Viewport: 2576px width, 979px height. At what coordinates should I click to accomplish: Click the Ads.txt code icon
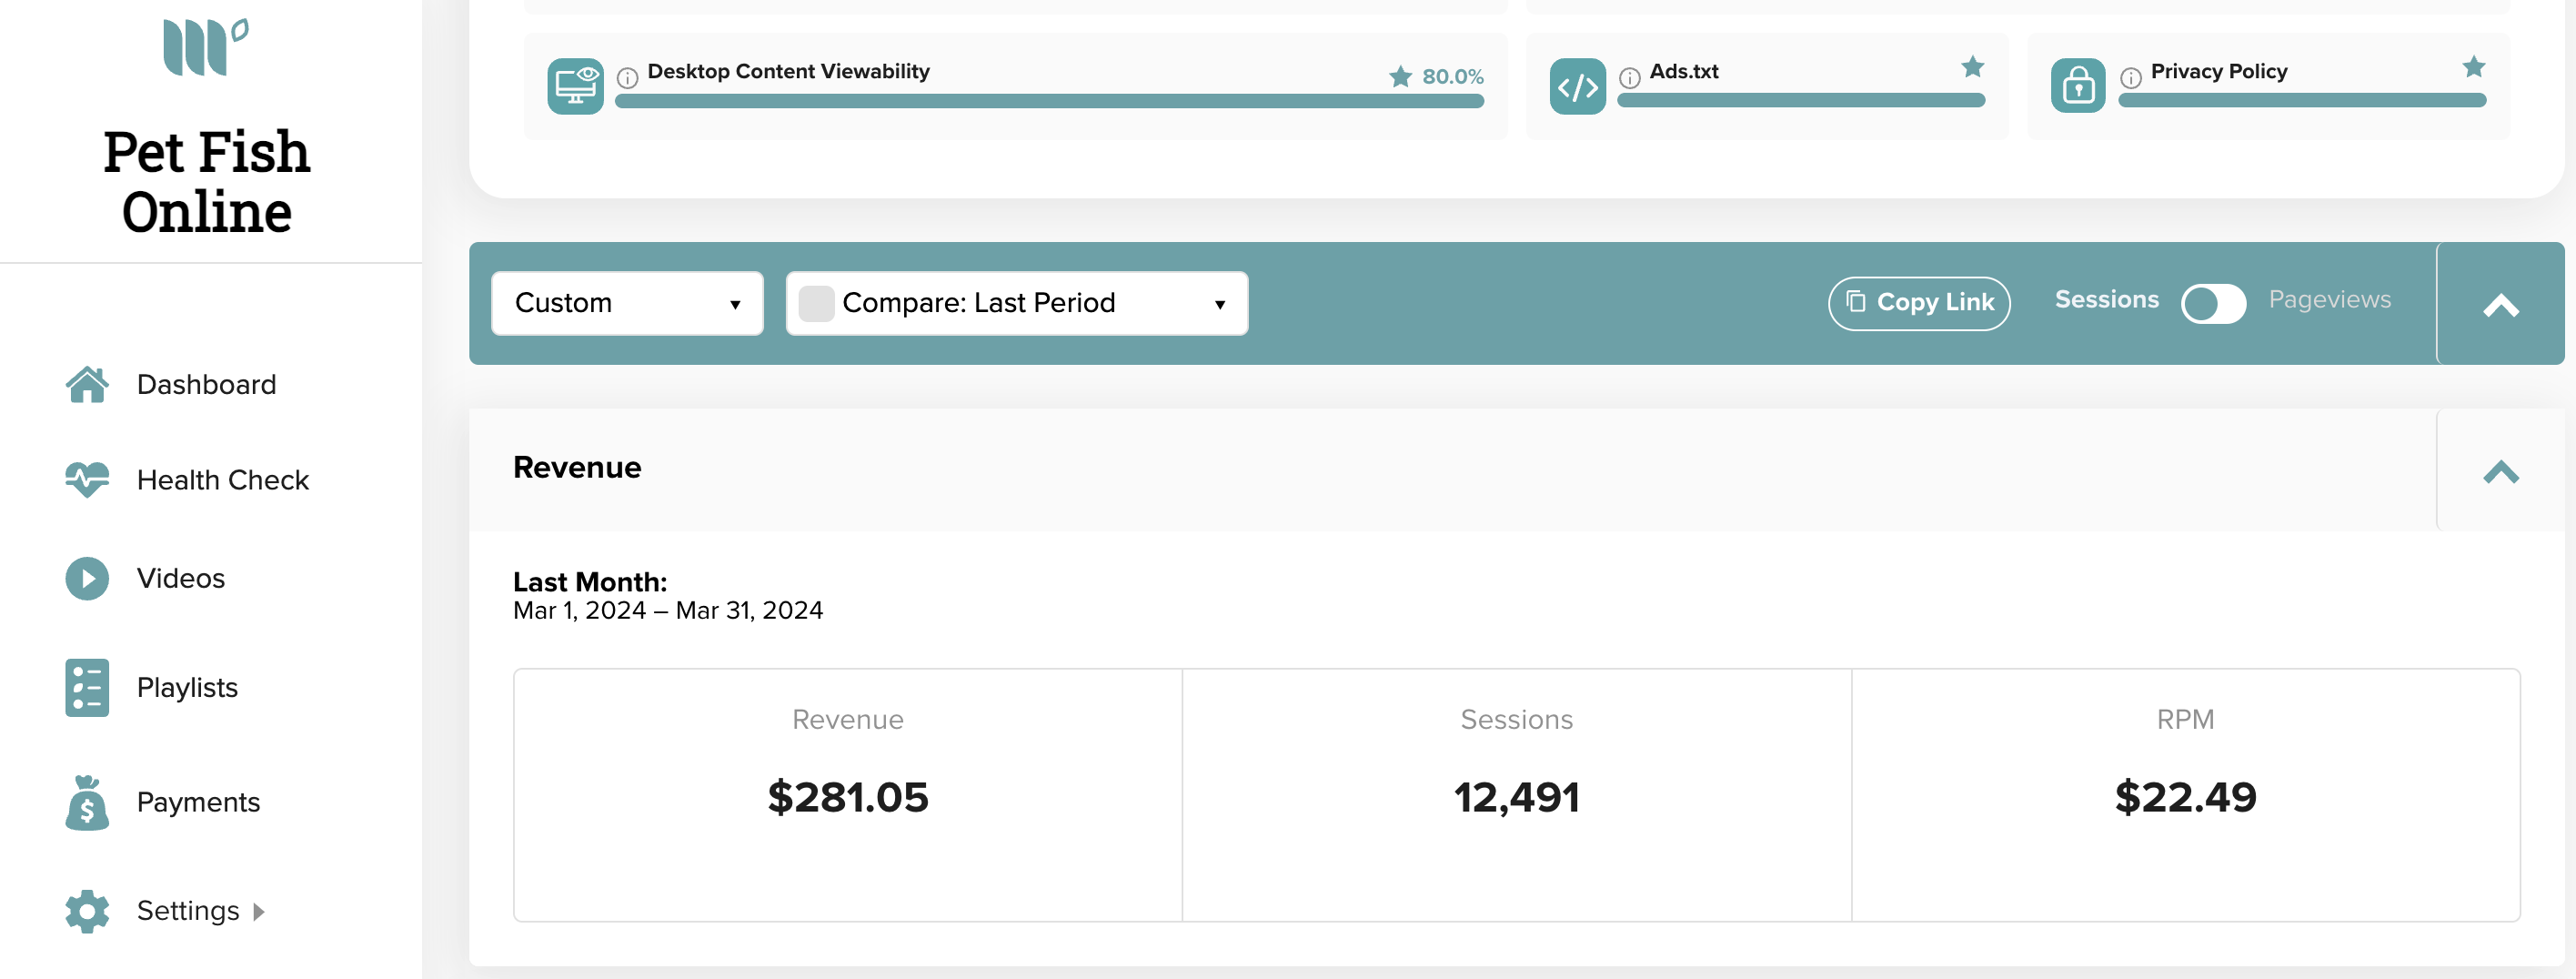(1577, 86)
